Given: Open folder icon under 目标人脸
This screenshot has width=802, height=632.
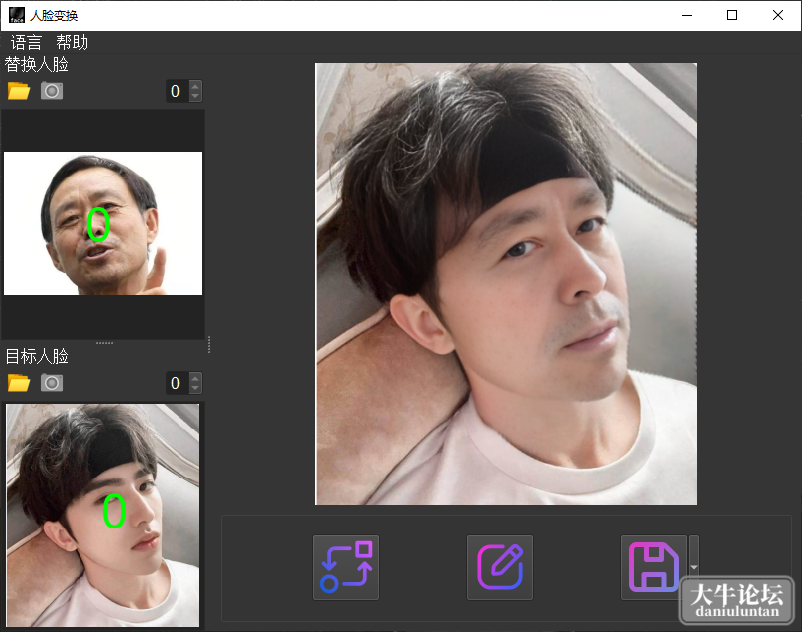Looking at the screenshot, I should click(19, 383).
